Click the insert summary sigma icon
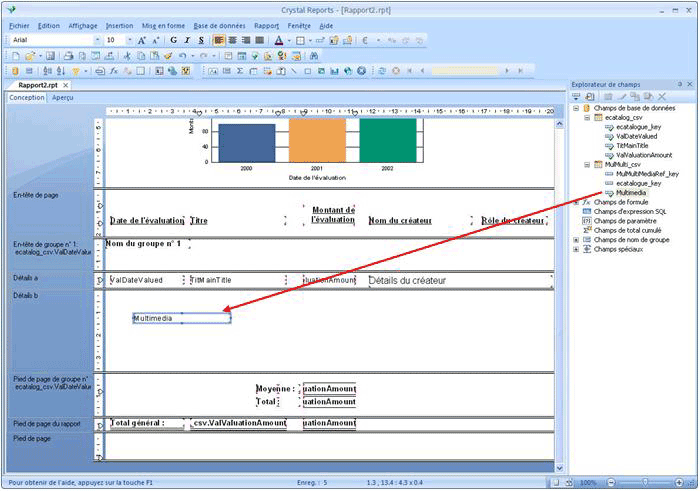The width and height of the screenshot is (700, 491). [x=240, y=71]
